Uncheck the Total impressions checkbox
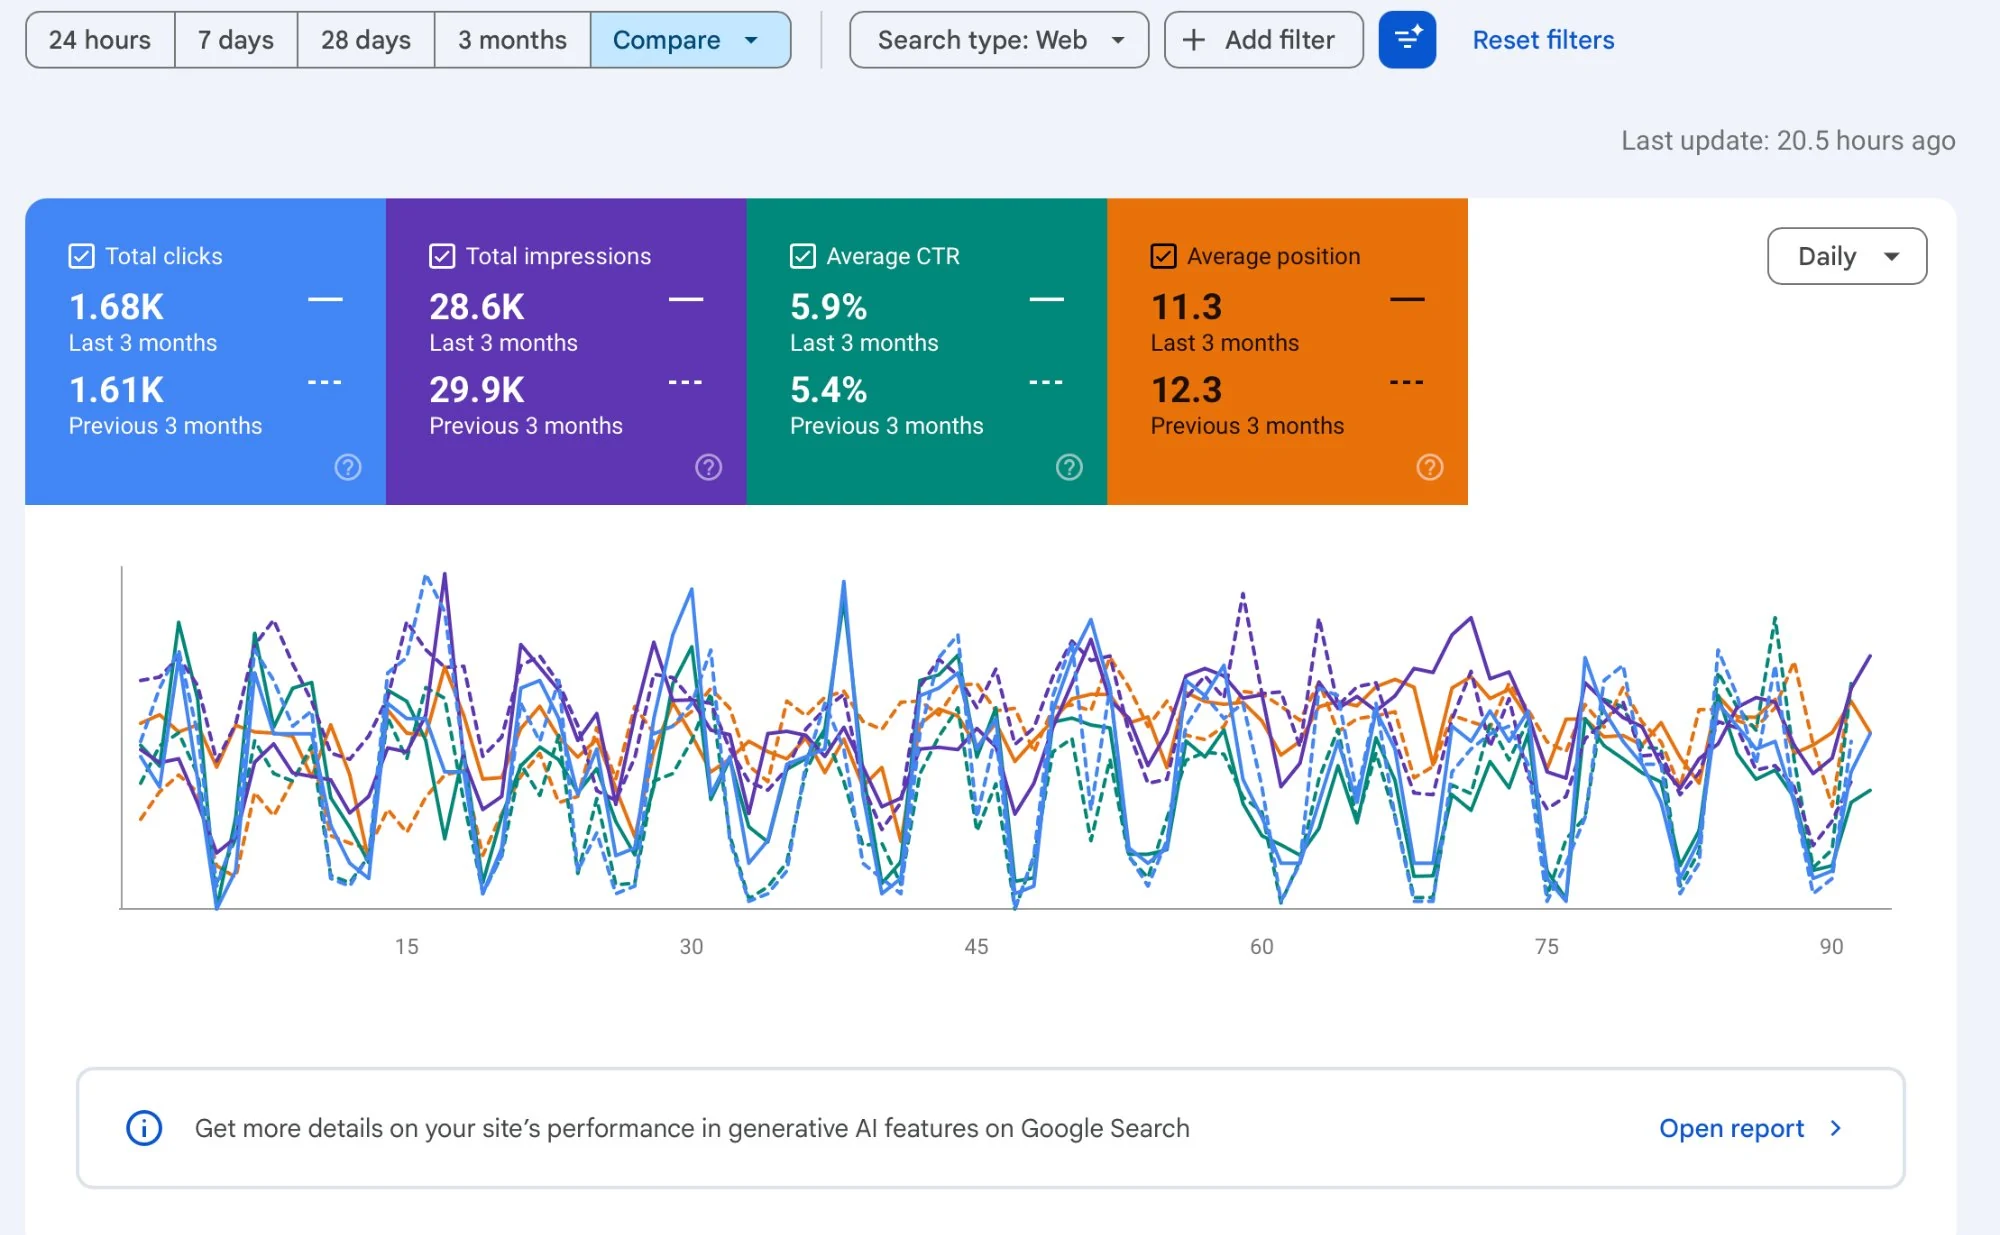 pos(442,256)
